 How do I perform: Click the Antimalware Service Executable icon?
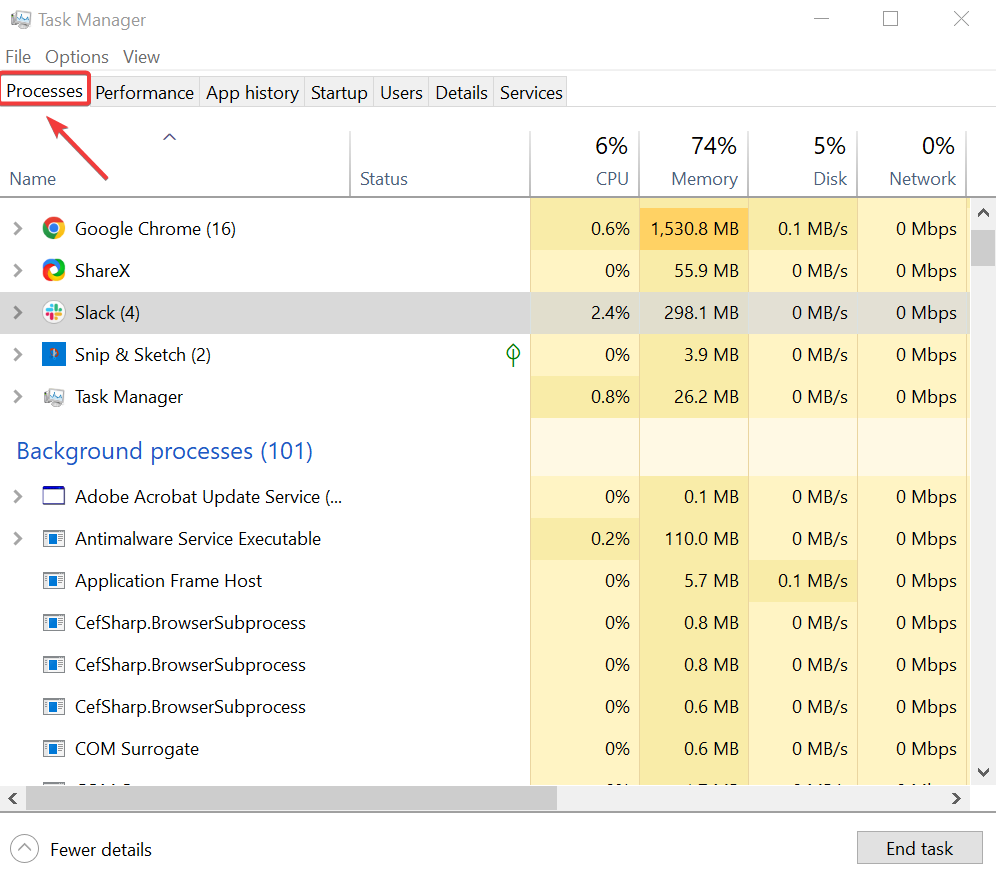pos(54,539)
